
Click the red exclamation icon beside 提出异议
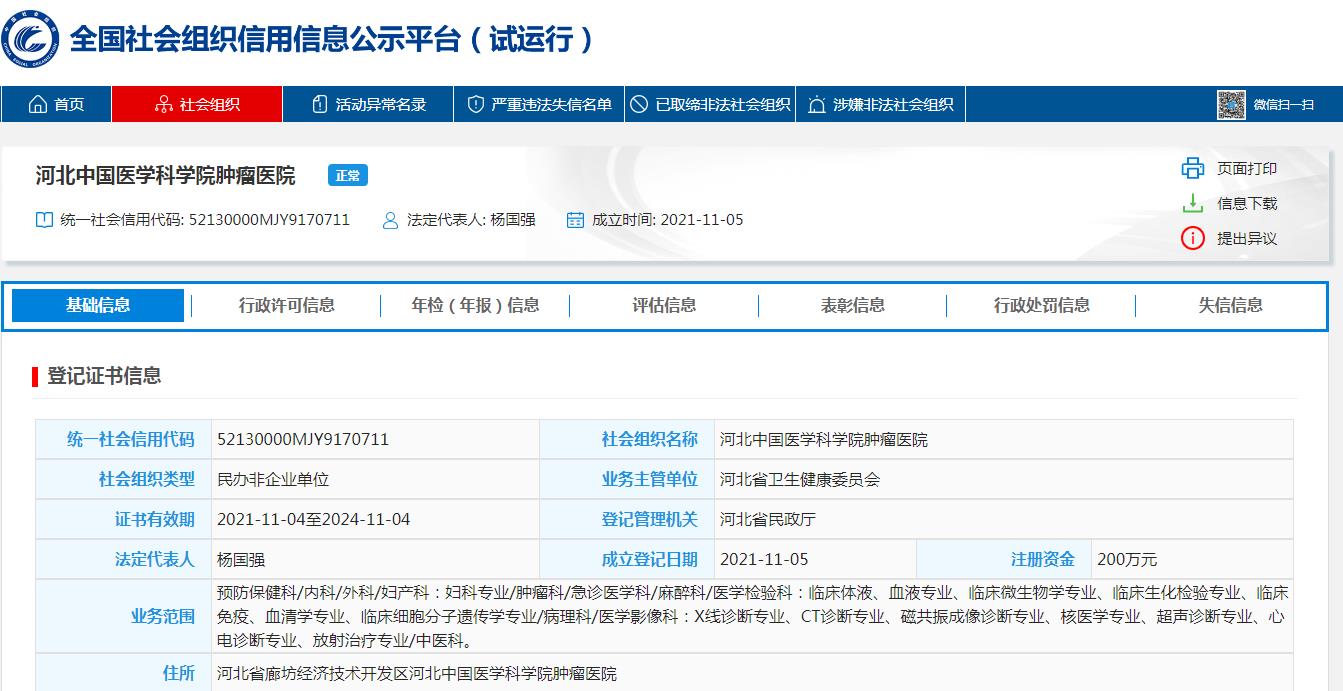(x=1193, y=238)
